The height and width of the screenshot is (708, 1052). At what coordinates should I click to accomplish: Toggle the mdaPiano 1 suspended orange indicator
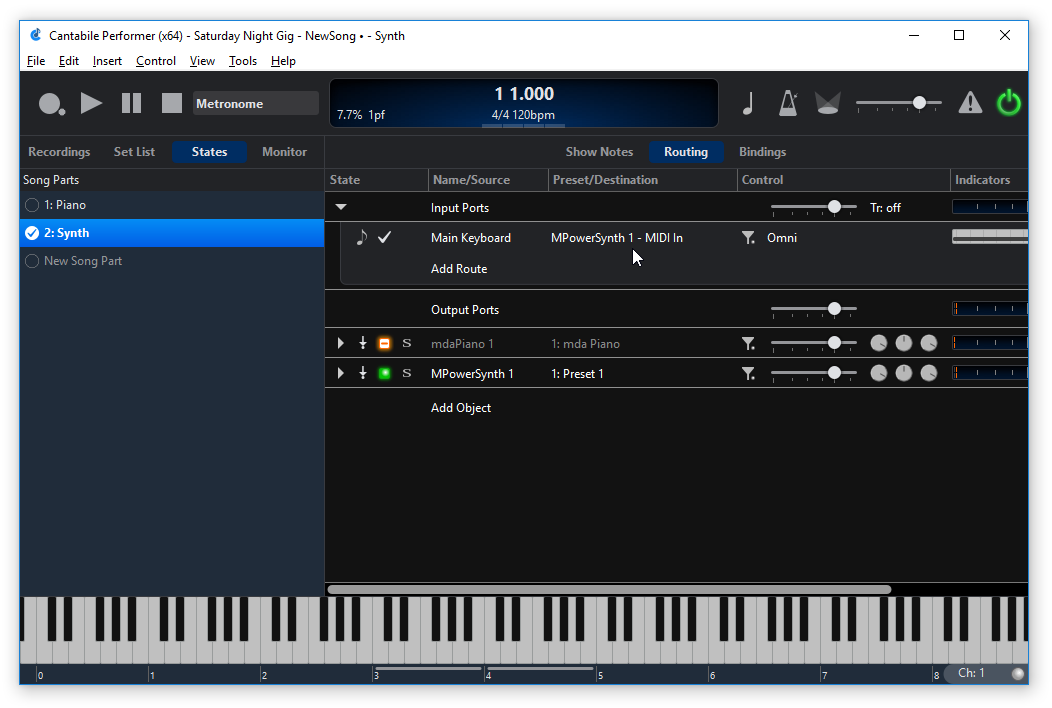tap(384, 344)
